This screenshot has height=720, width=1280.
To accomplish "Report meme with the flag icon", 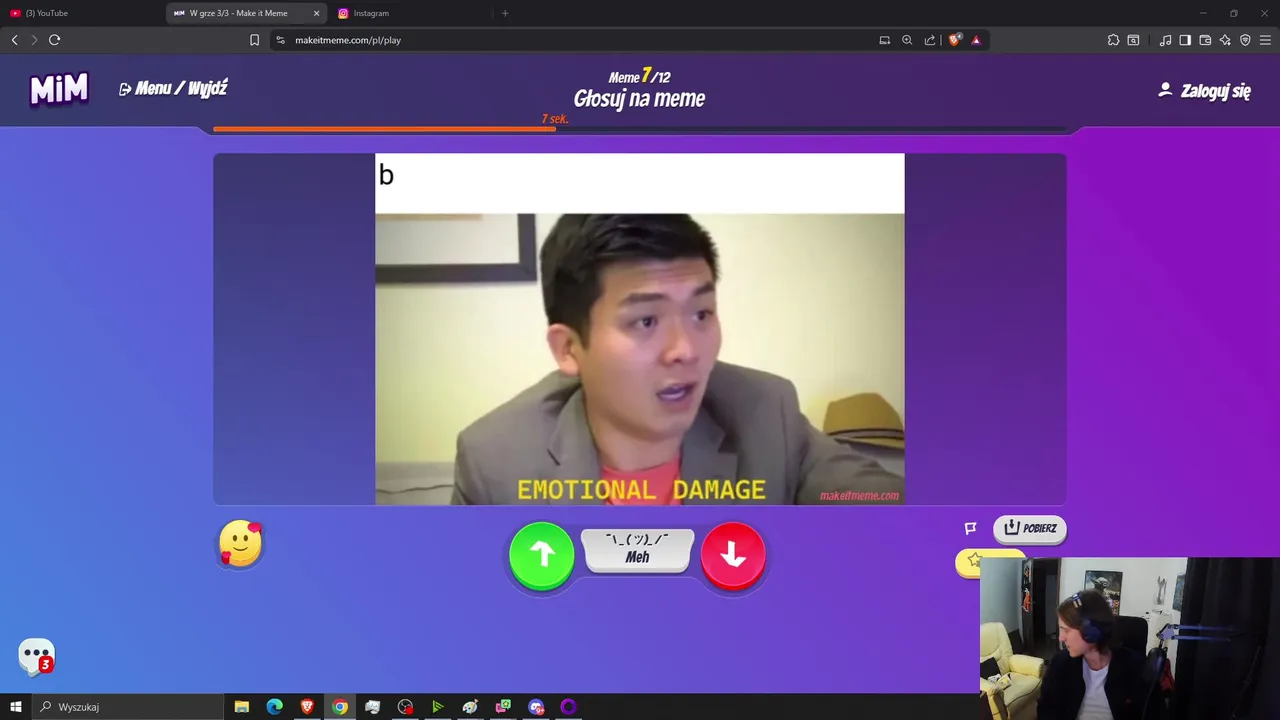I will pos(970,528).
